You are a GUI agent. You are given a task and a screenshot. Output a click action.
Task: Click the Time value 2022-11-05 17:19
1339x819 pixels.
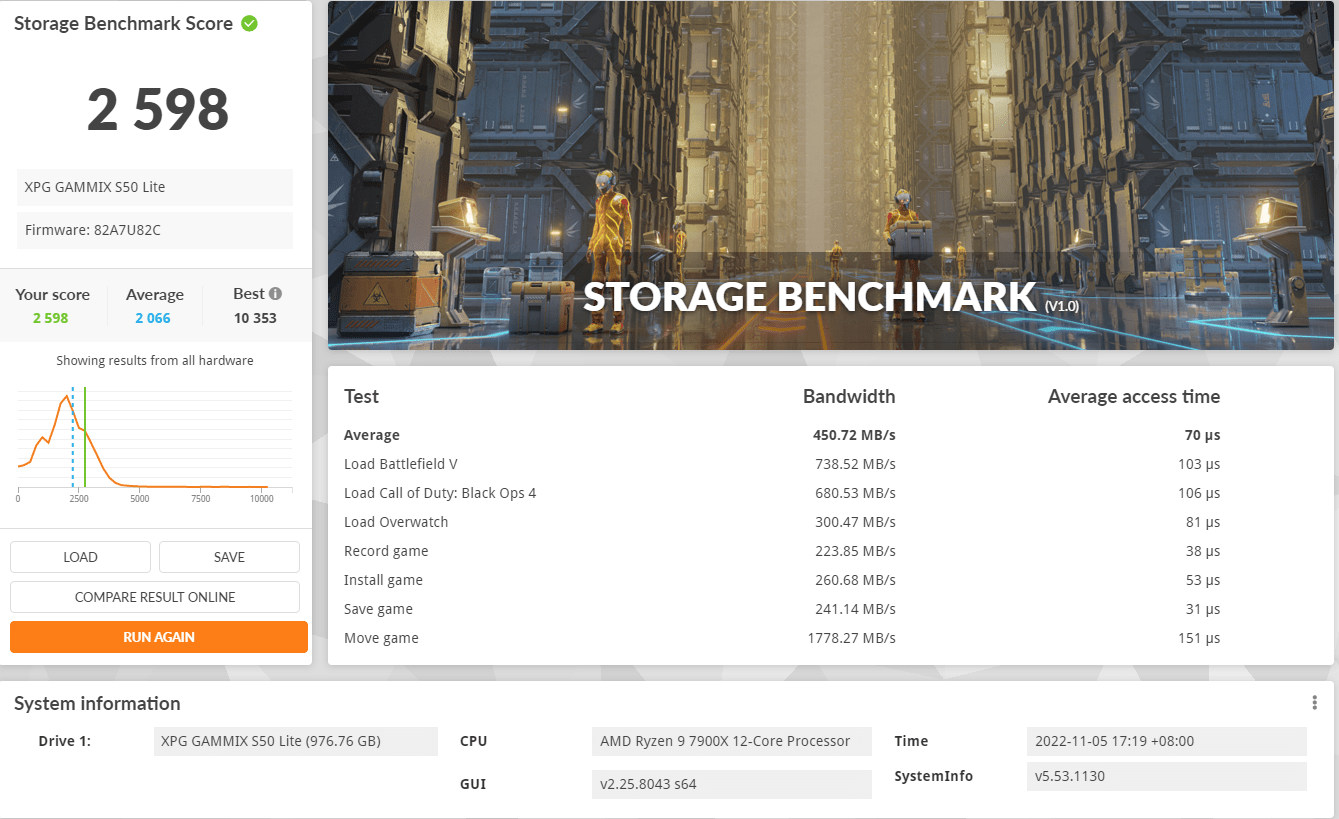[1166, 741]
